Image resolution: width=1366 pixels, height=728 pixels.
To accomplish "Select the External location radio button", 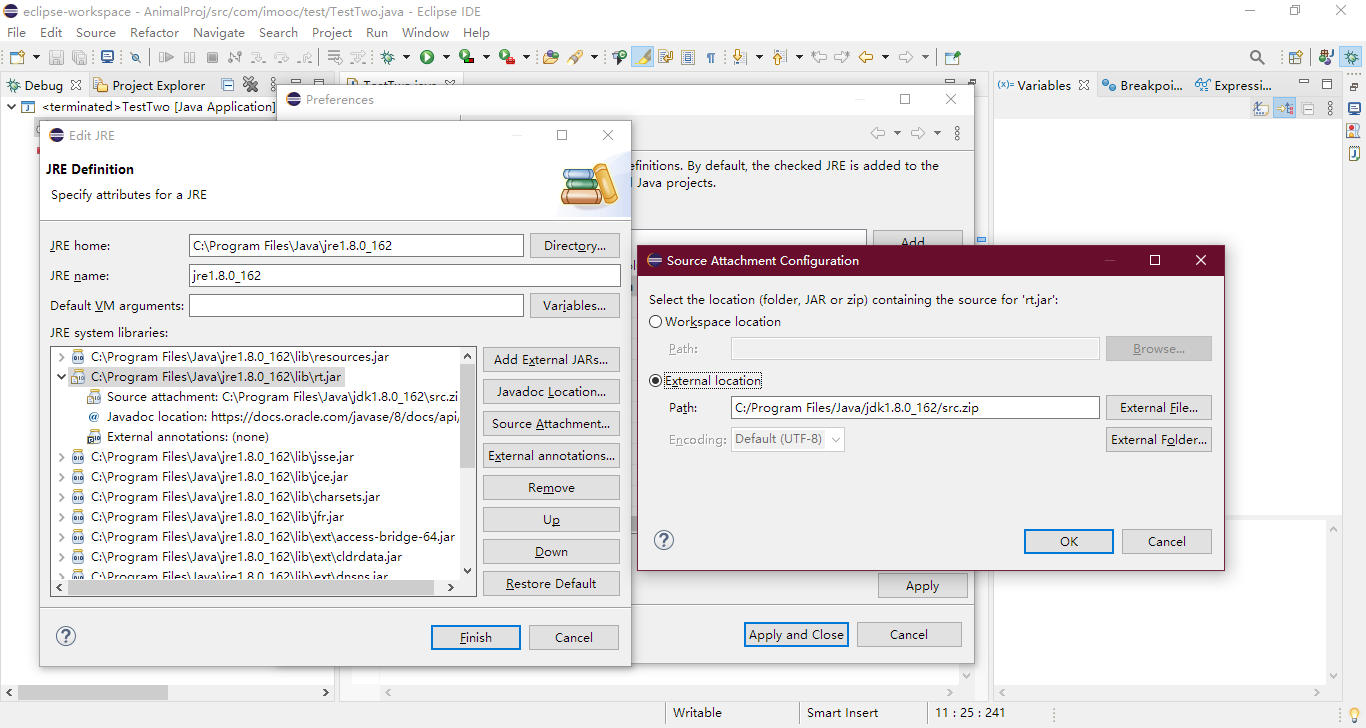I will (656, 381).
